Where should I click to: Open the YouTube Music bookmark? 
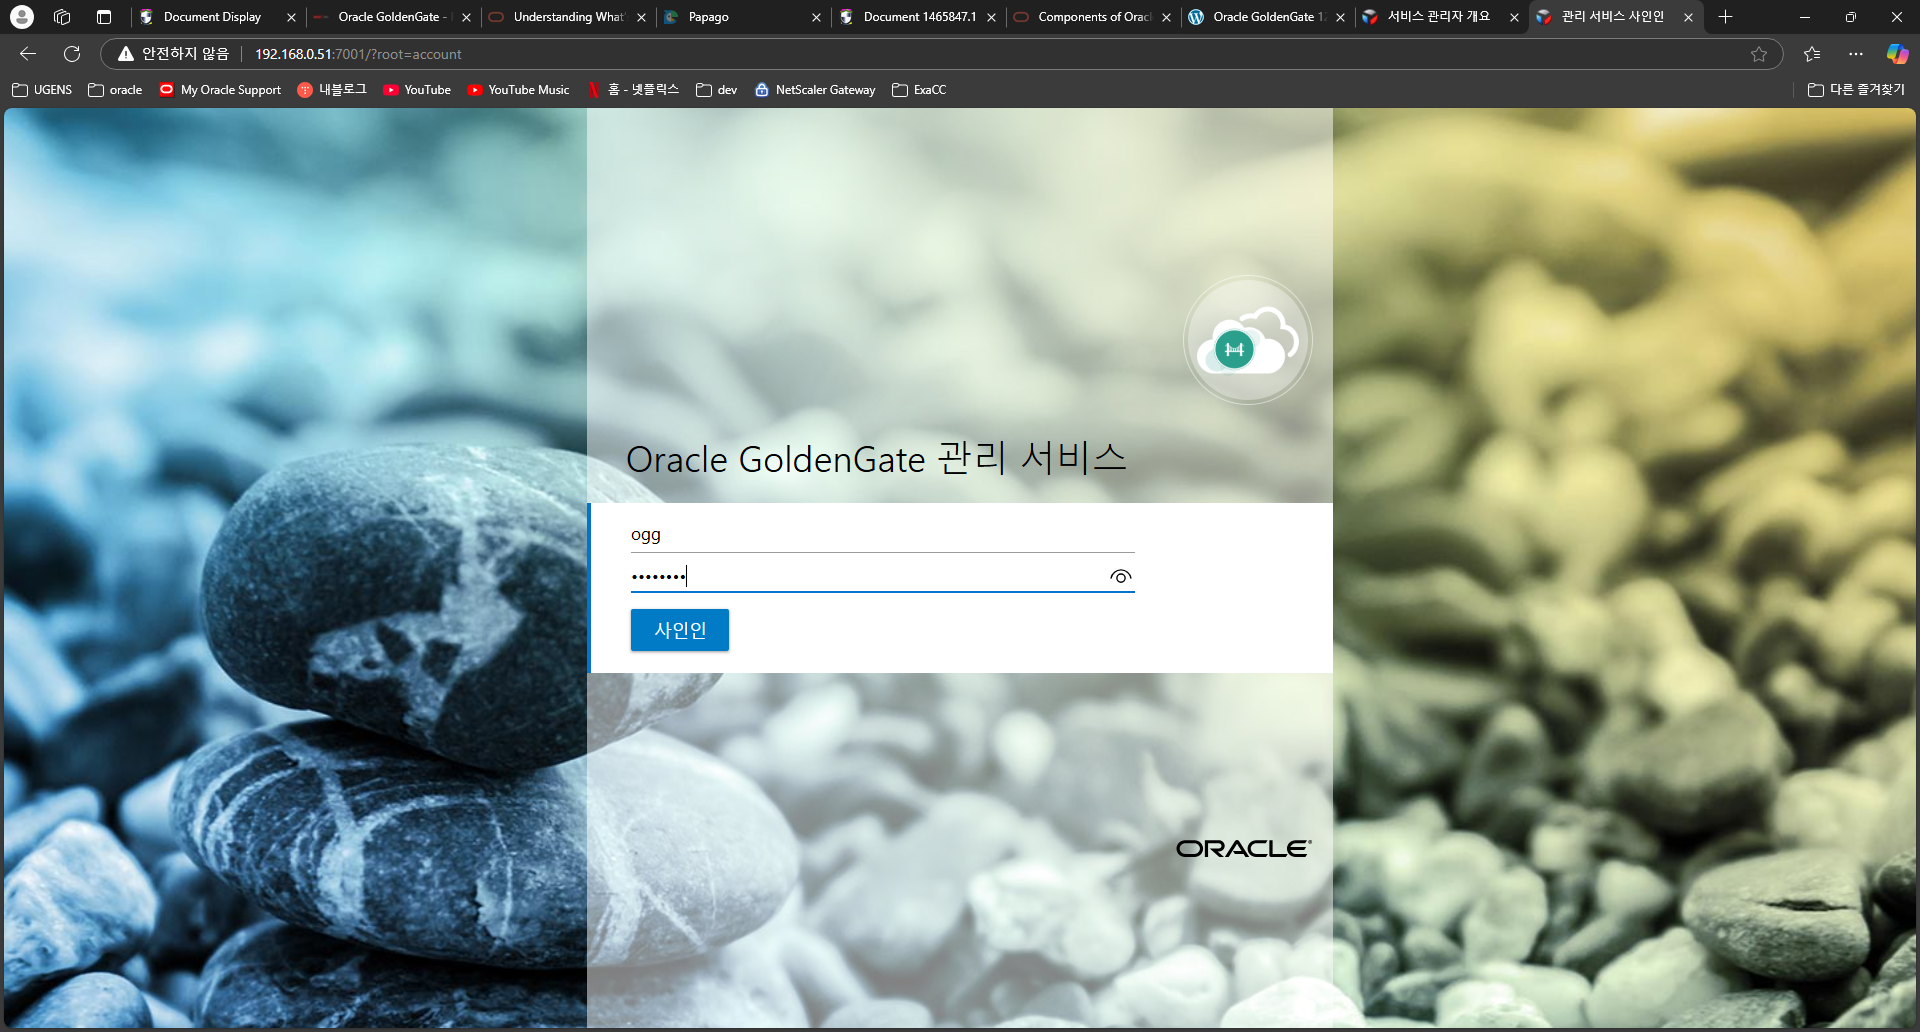point(518,90)
